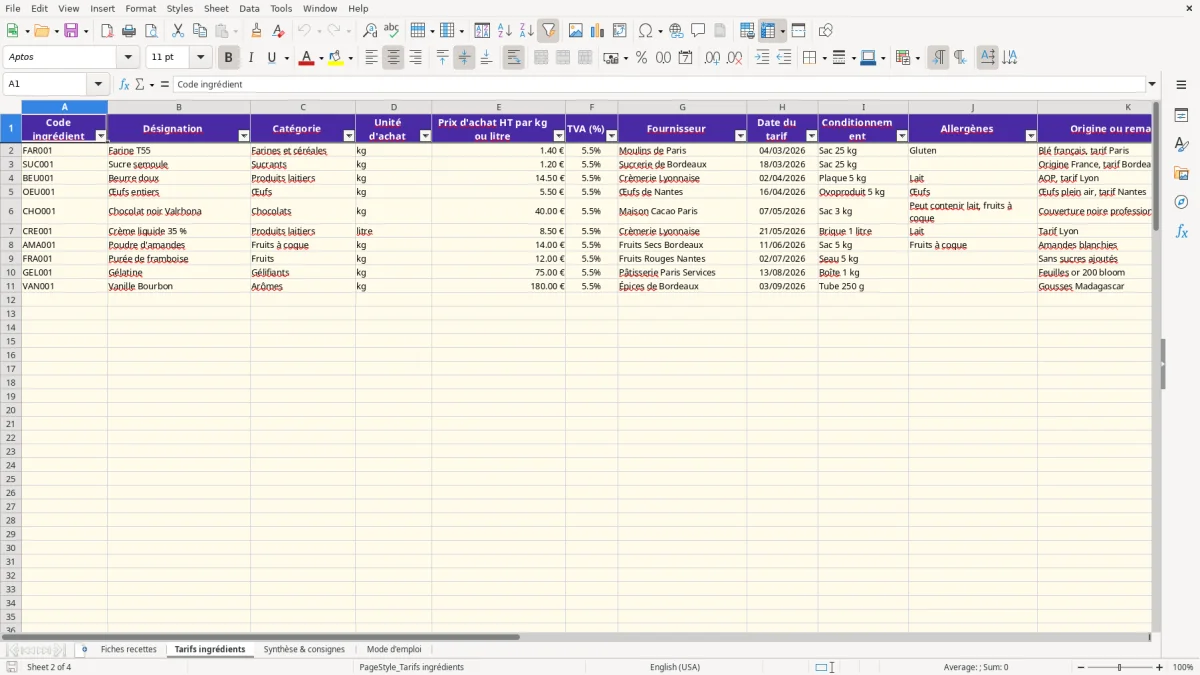The image size is (1200, 675).
Task: Select column header E
Action: (499, 107)
